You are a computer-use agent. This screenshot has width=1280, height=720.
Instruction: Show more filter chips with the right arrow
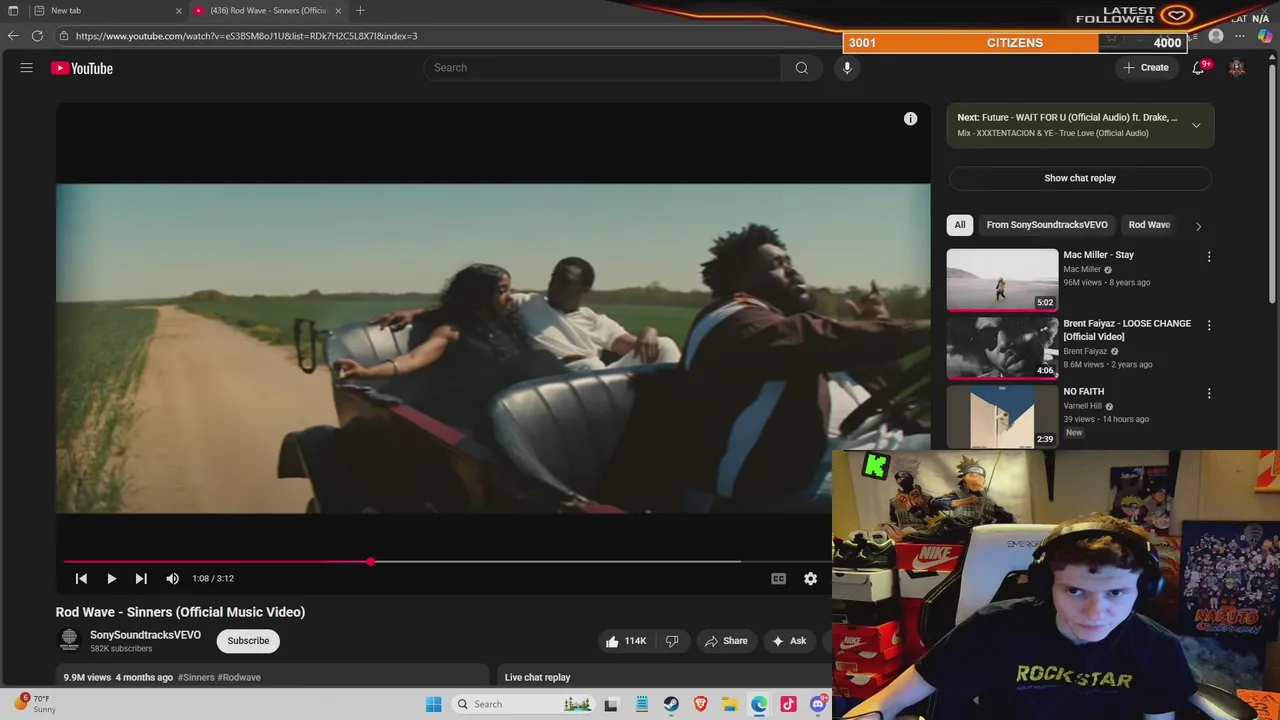click(1198, 226)
